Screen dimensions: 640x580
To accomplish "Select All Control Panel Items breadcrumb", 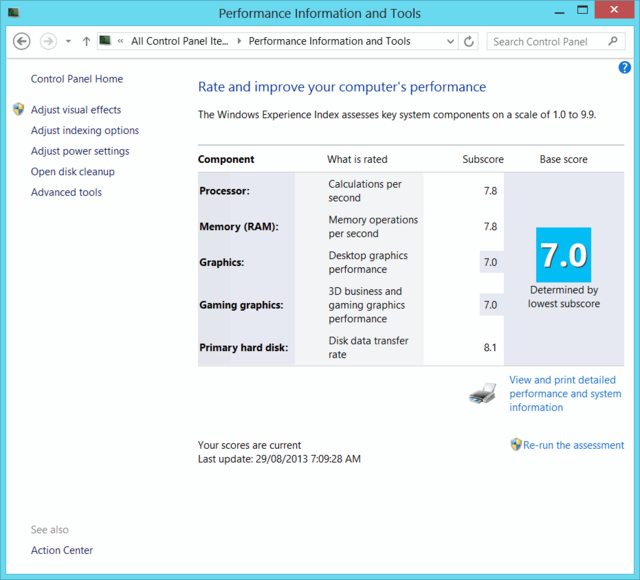I will point(180,41).
